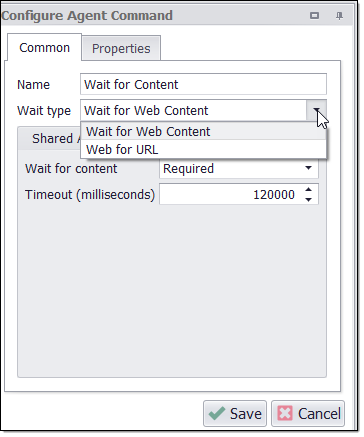Decrease the Timeout value with down arrow
Image resolution: width=364 pixels, height=437 pixels.
point(308,199)
